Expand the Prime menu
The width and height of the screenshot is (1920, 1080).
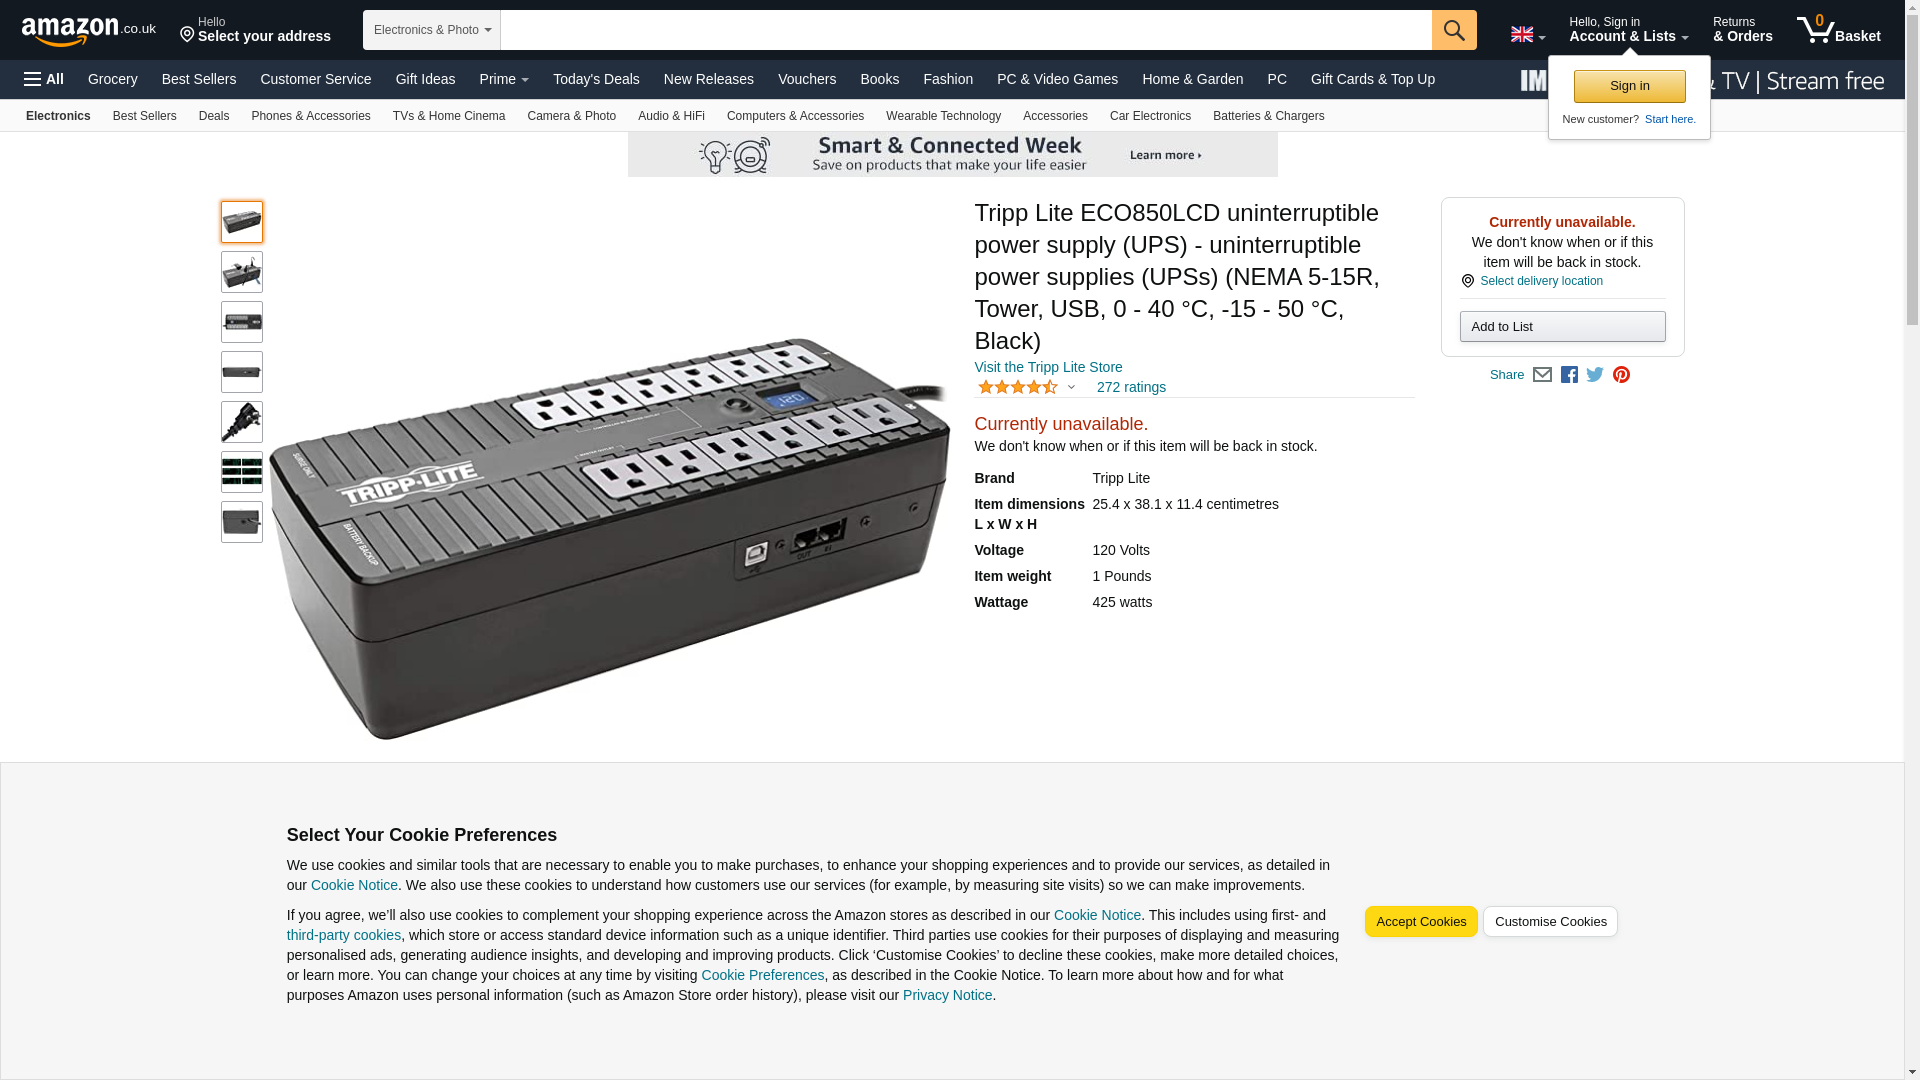tap(504, 79)
